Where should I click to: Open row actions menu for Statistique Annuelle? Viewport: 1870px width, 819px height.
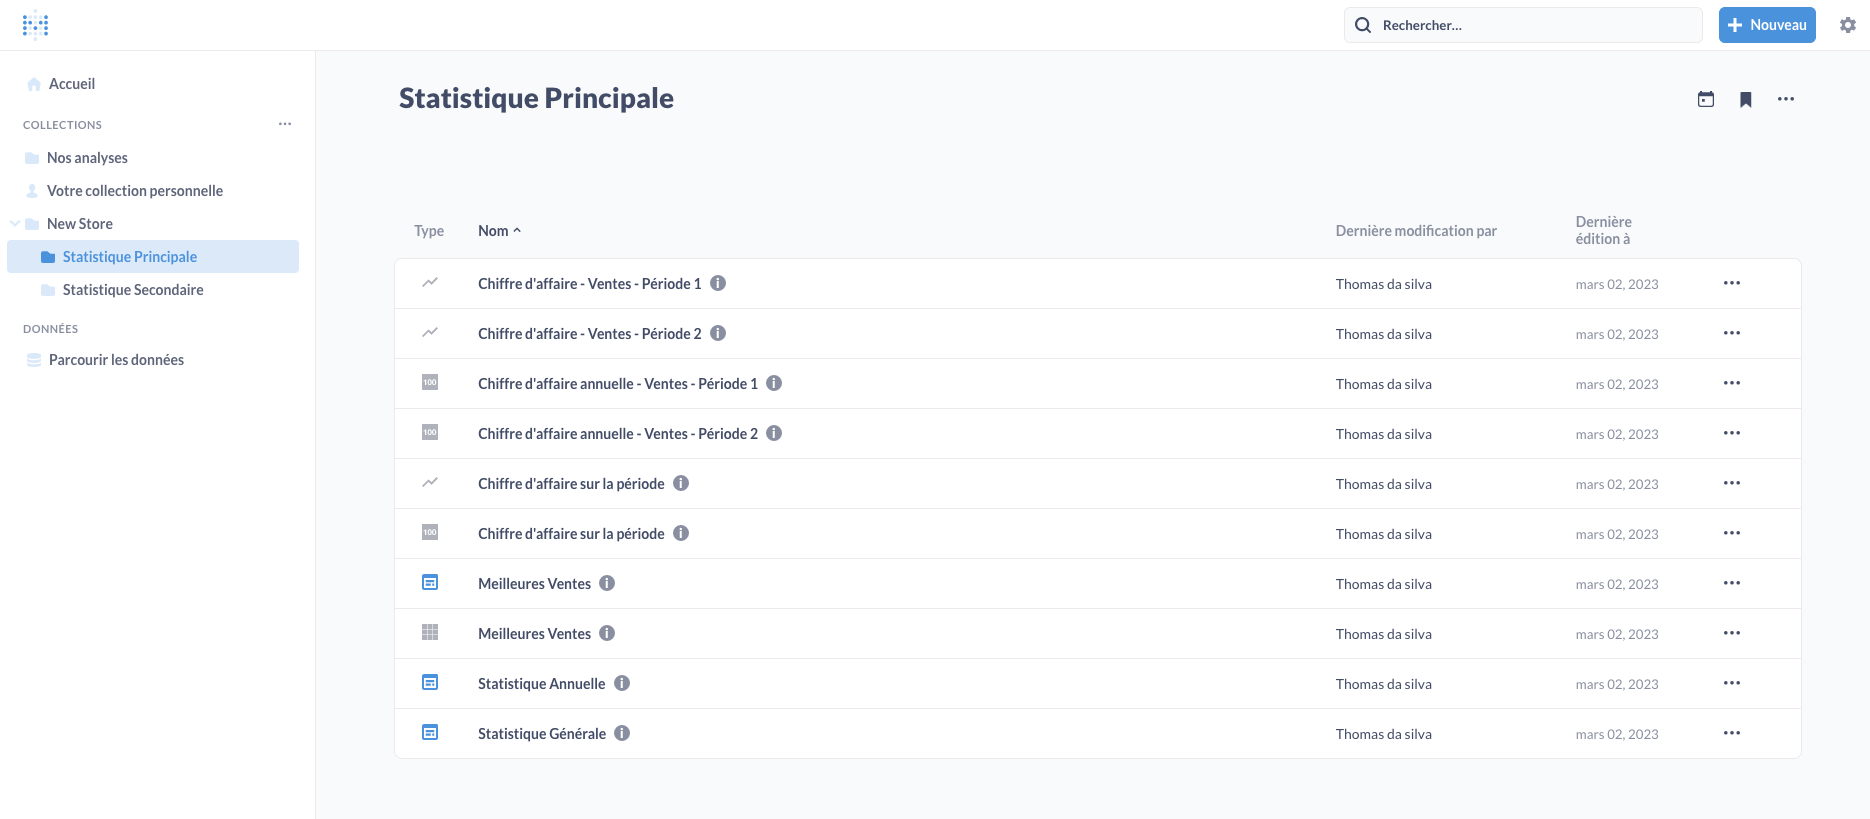tap(1732, 683)
